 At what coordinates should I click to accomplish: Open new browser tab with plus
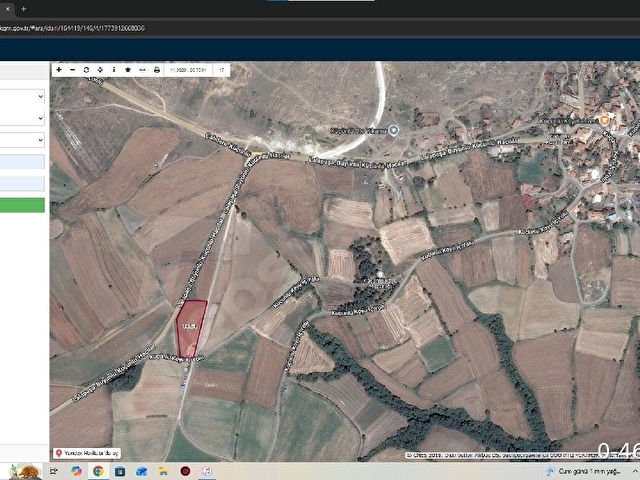point(24,9)
